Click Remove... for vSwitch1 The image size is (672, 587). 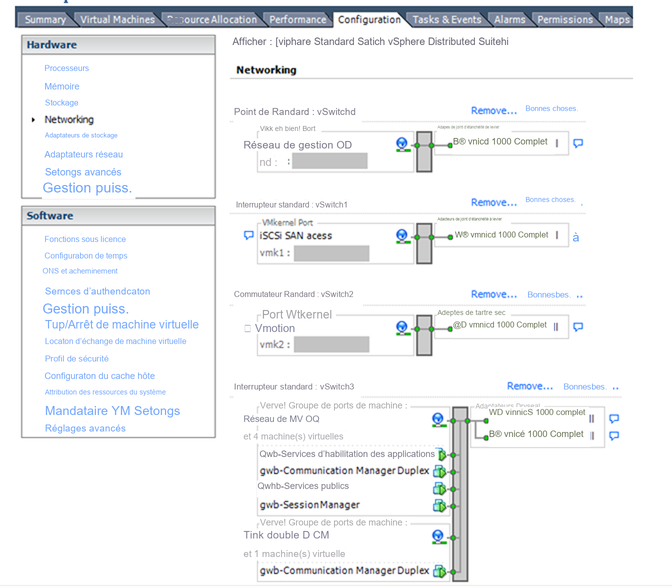coord(494,203)
